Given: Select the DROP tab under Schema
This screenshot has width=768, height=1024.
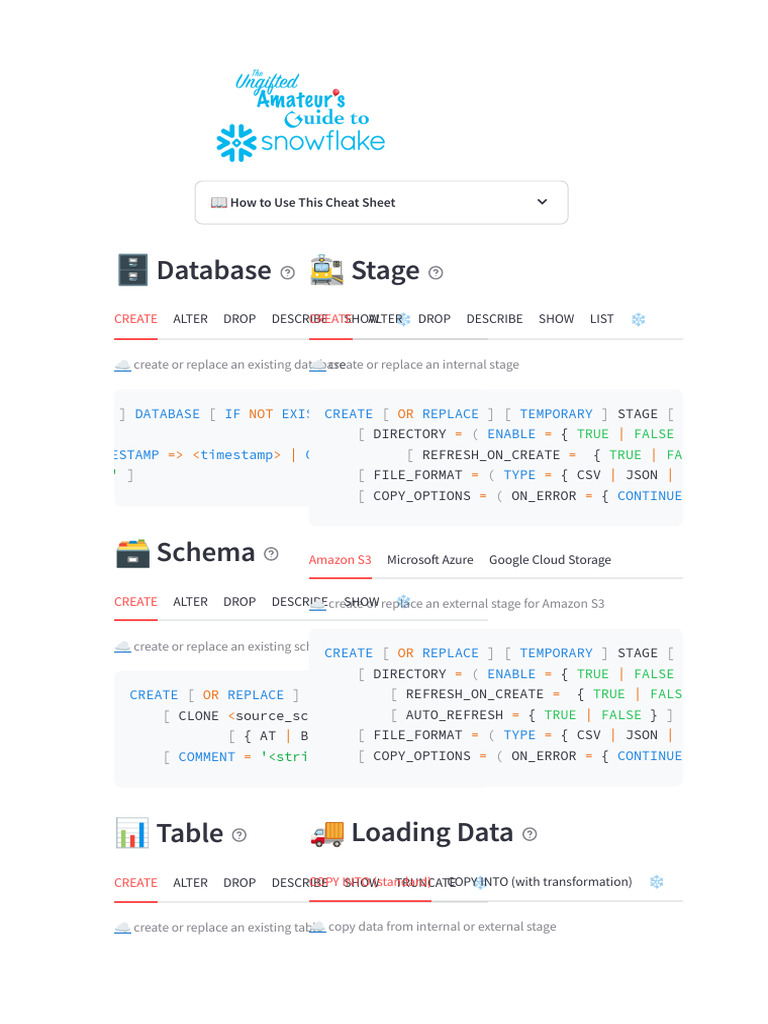Looking at the screenshot, I should coord(239,602).
